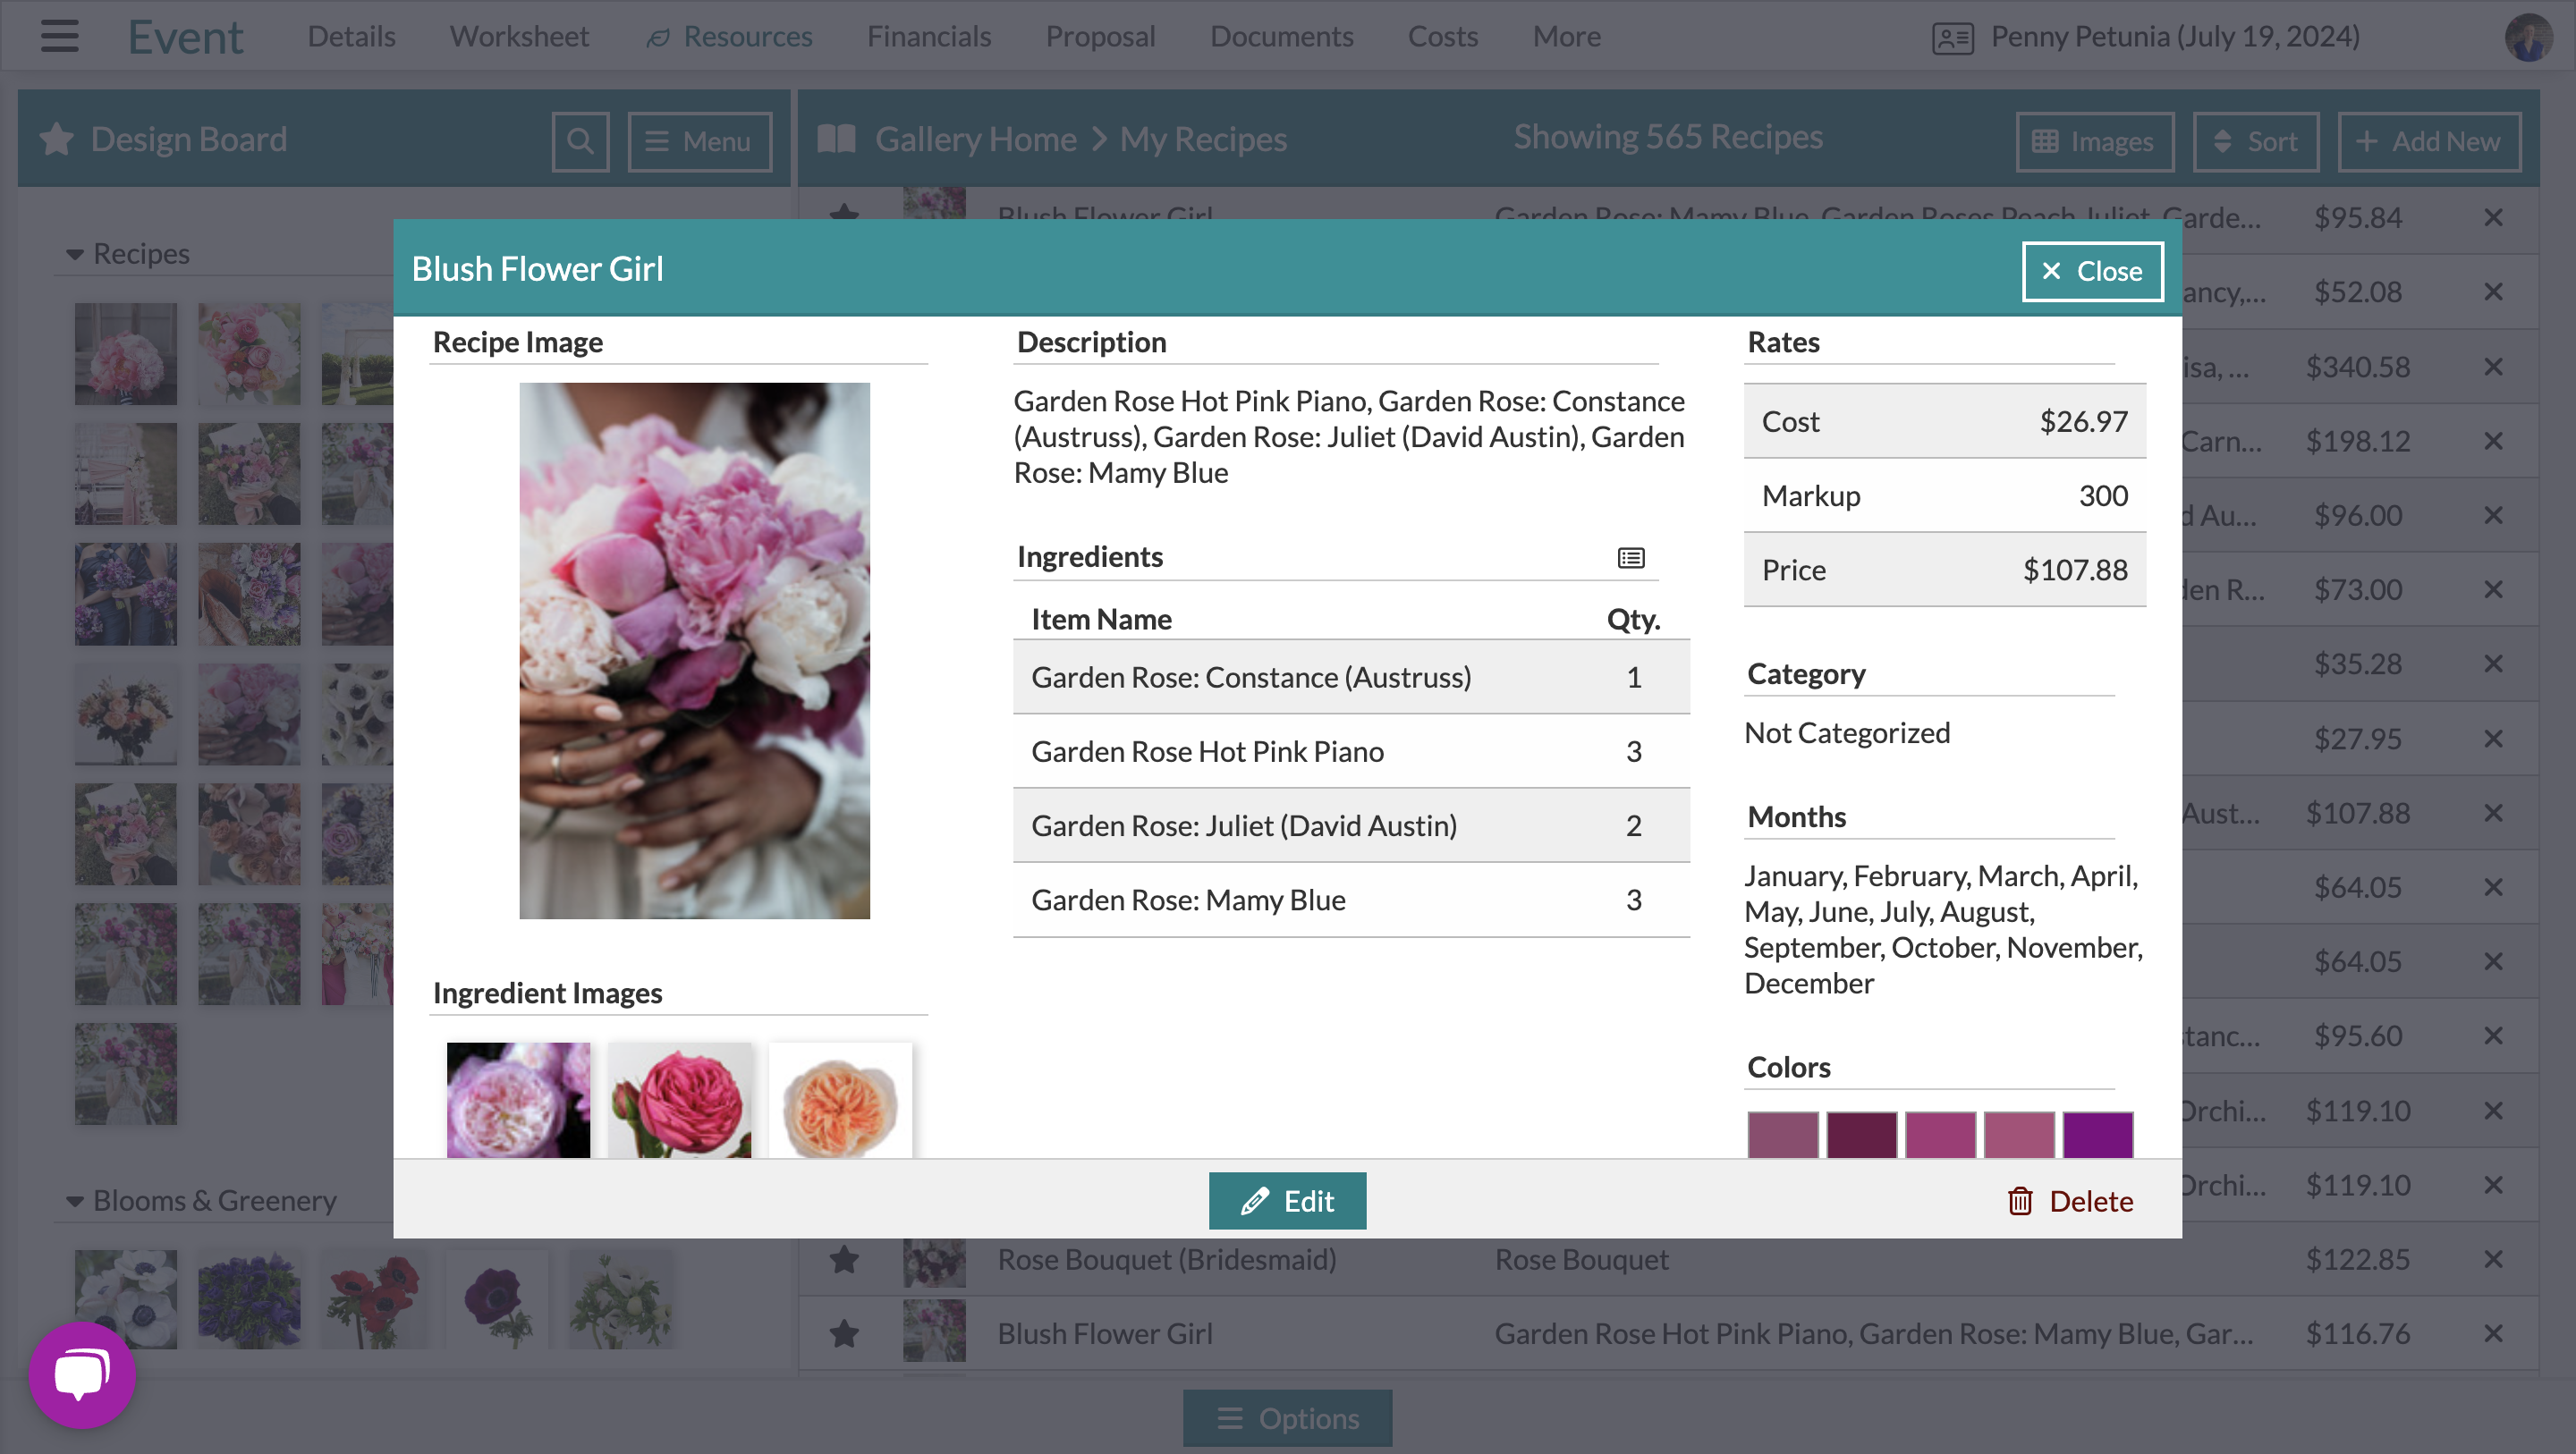Viewport: 2576px width, 1454px height.
Task: Click the user profile avatar
Action: tap(2527, 37)
